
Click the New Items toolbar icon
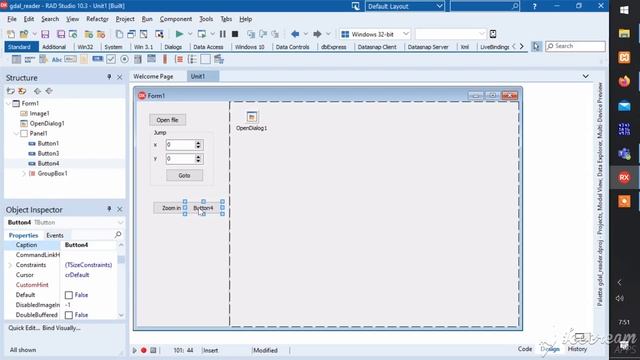pos(11,34)
